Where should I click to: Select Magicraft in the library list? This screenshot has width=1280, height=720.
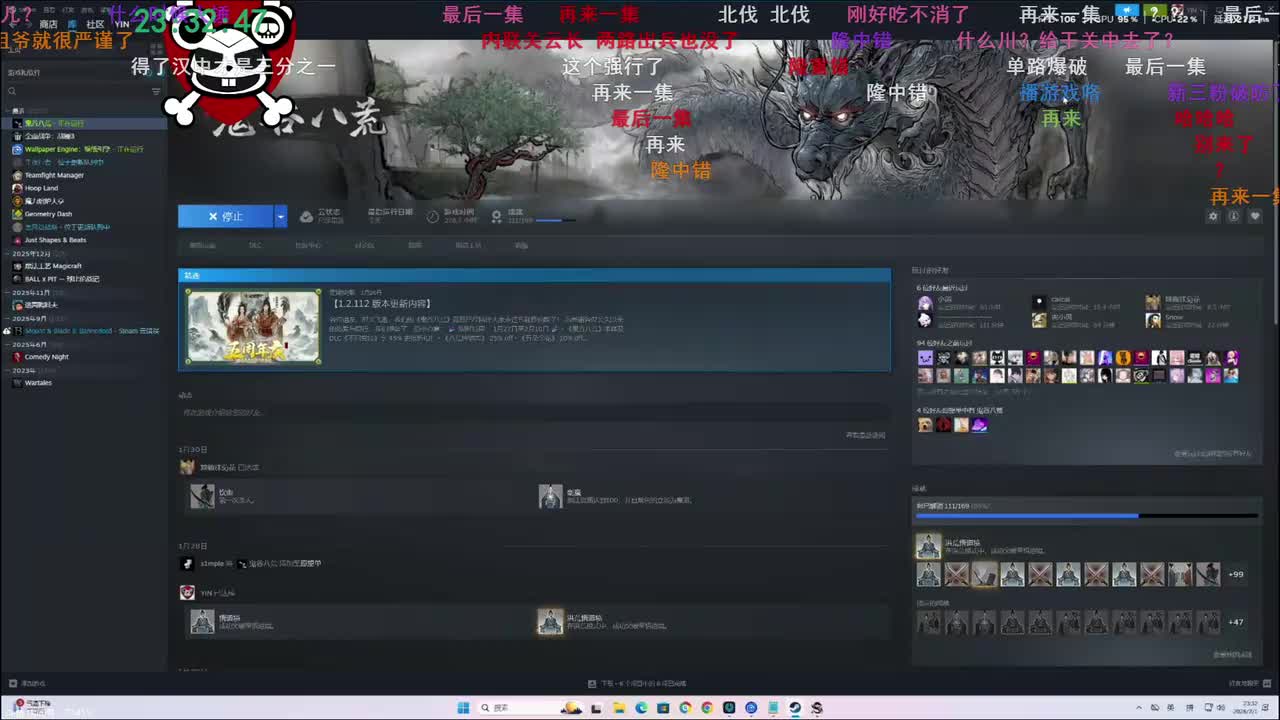tap(53, 266)
